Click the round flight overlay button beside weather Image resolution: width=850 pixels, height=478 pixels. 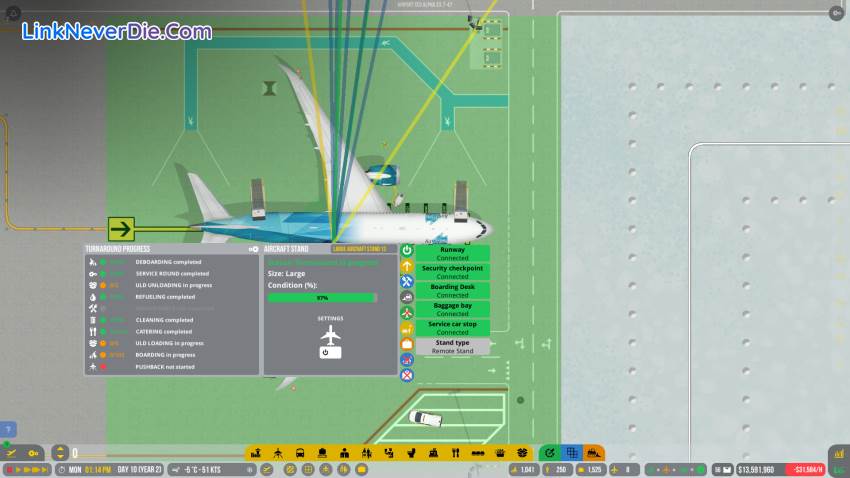click(x=267, y=470)
